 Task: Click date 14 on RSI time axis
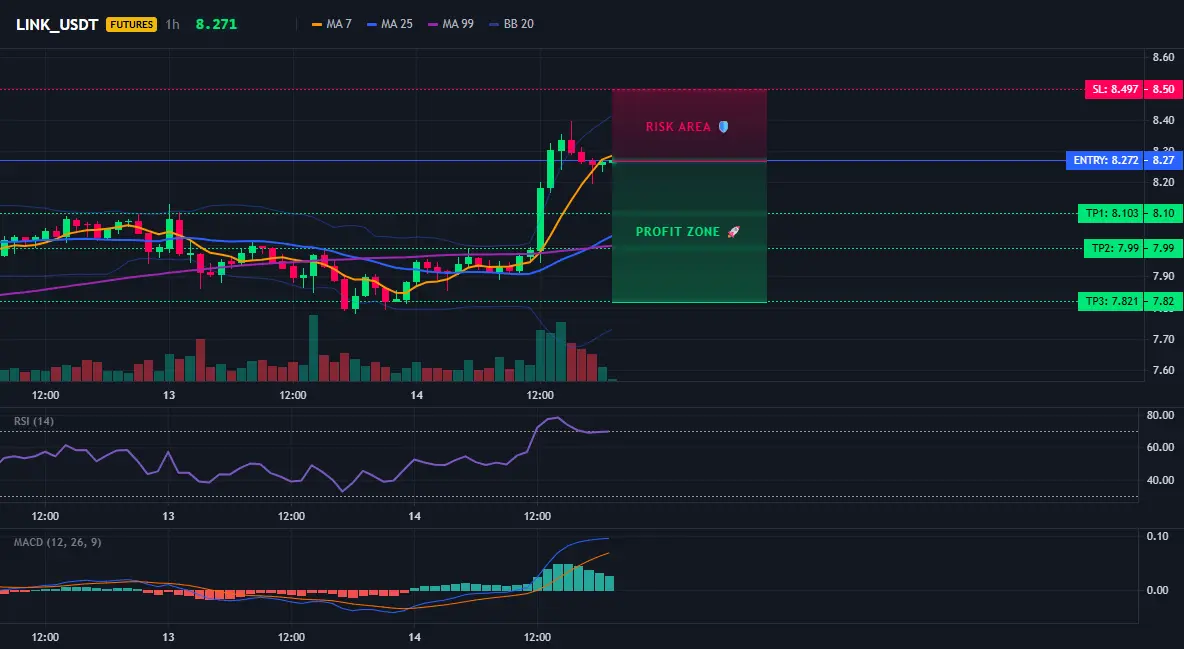pyautogui.click(x=415, y=516)
